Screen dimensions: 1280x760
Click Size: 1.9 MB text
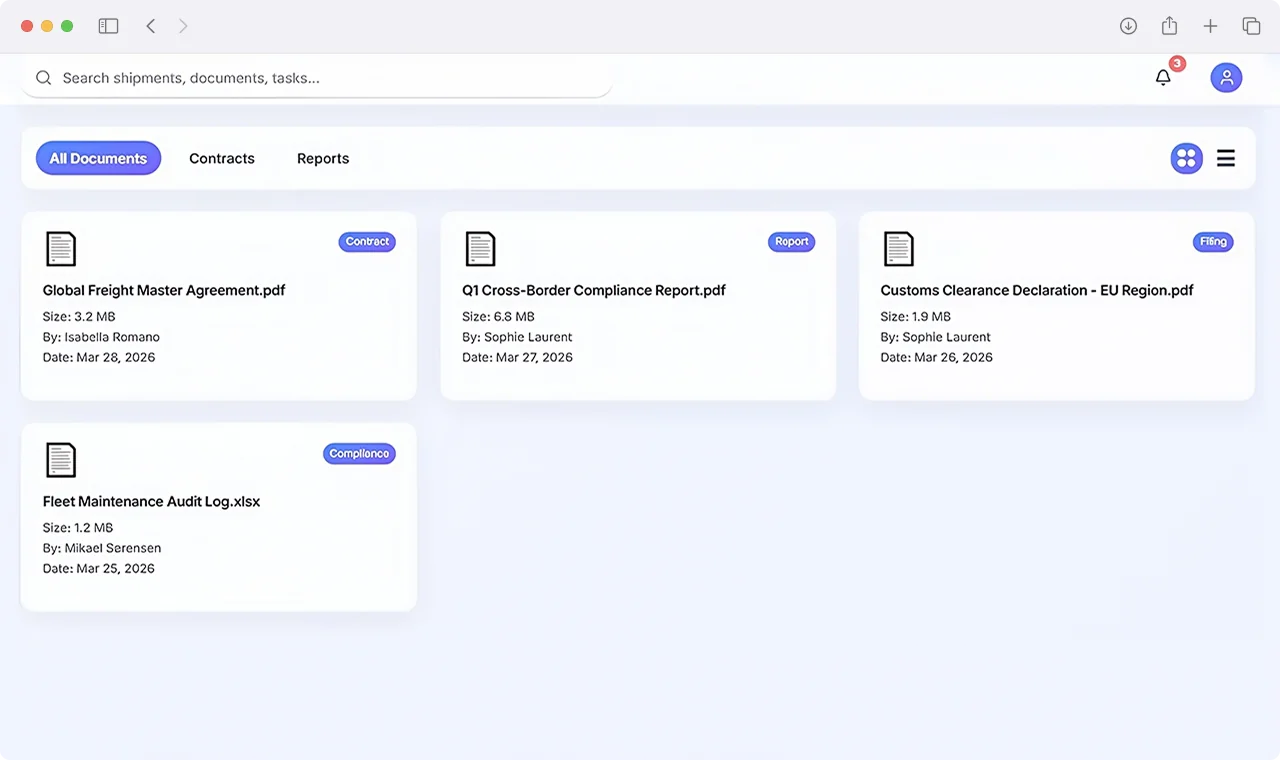[x=915, y=317]
